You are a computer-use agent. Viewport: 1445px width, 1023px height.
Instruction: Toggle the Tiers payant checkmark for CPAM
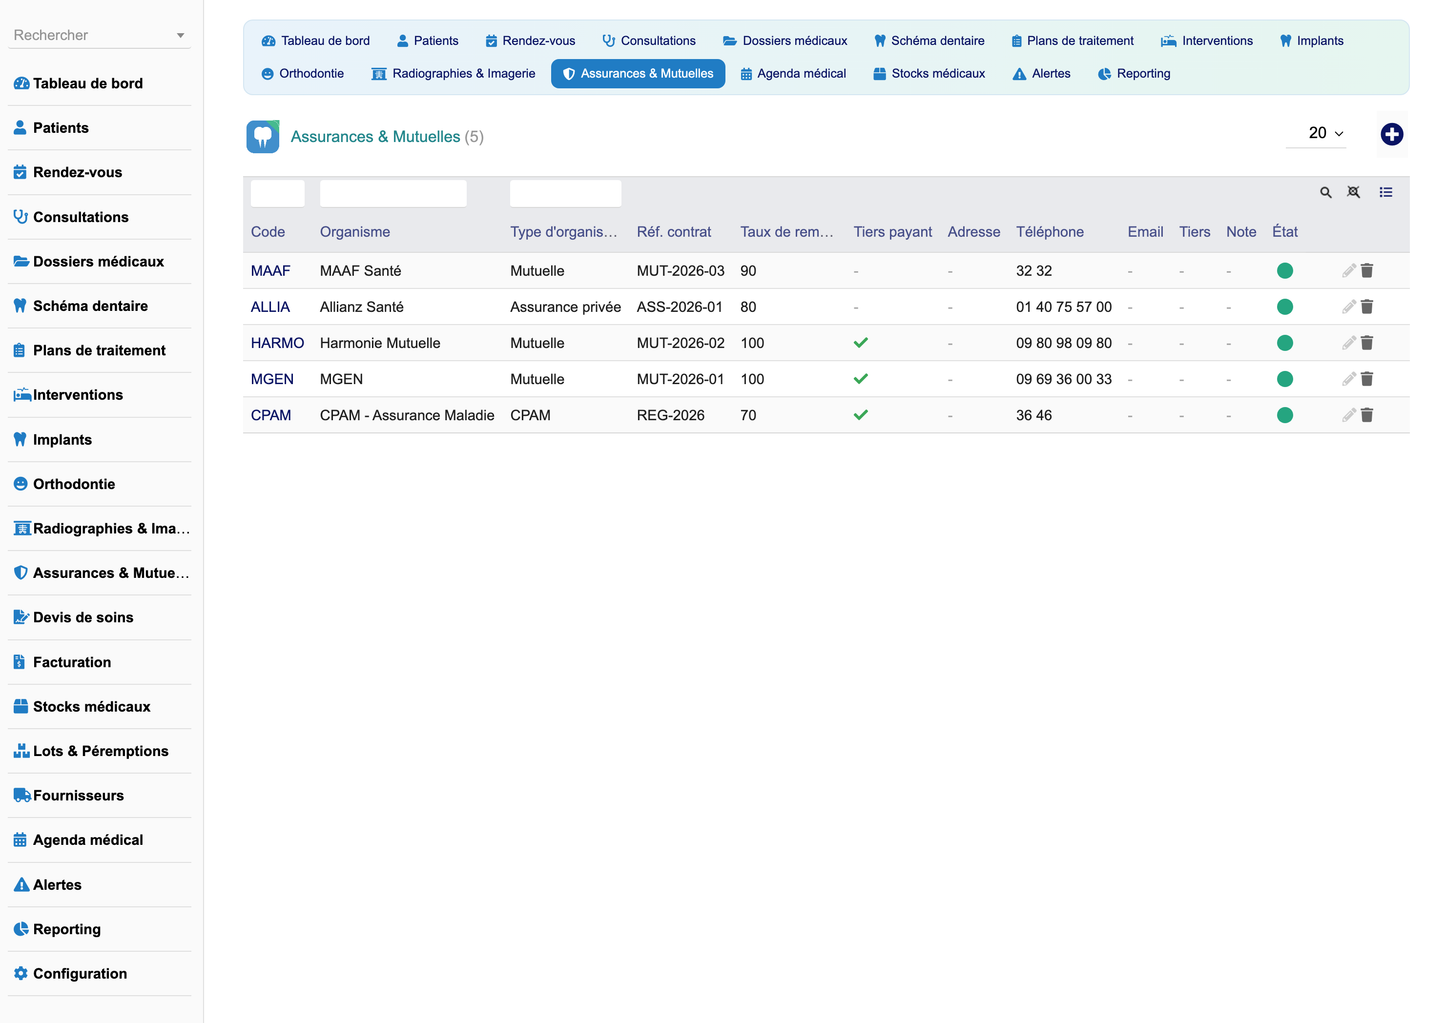pyautogui.click(x=860, y=415)
